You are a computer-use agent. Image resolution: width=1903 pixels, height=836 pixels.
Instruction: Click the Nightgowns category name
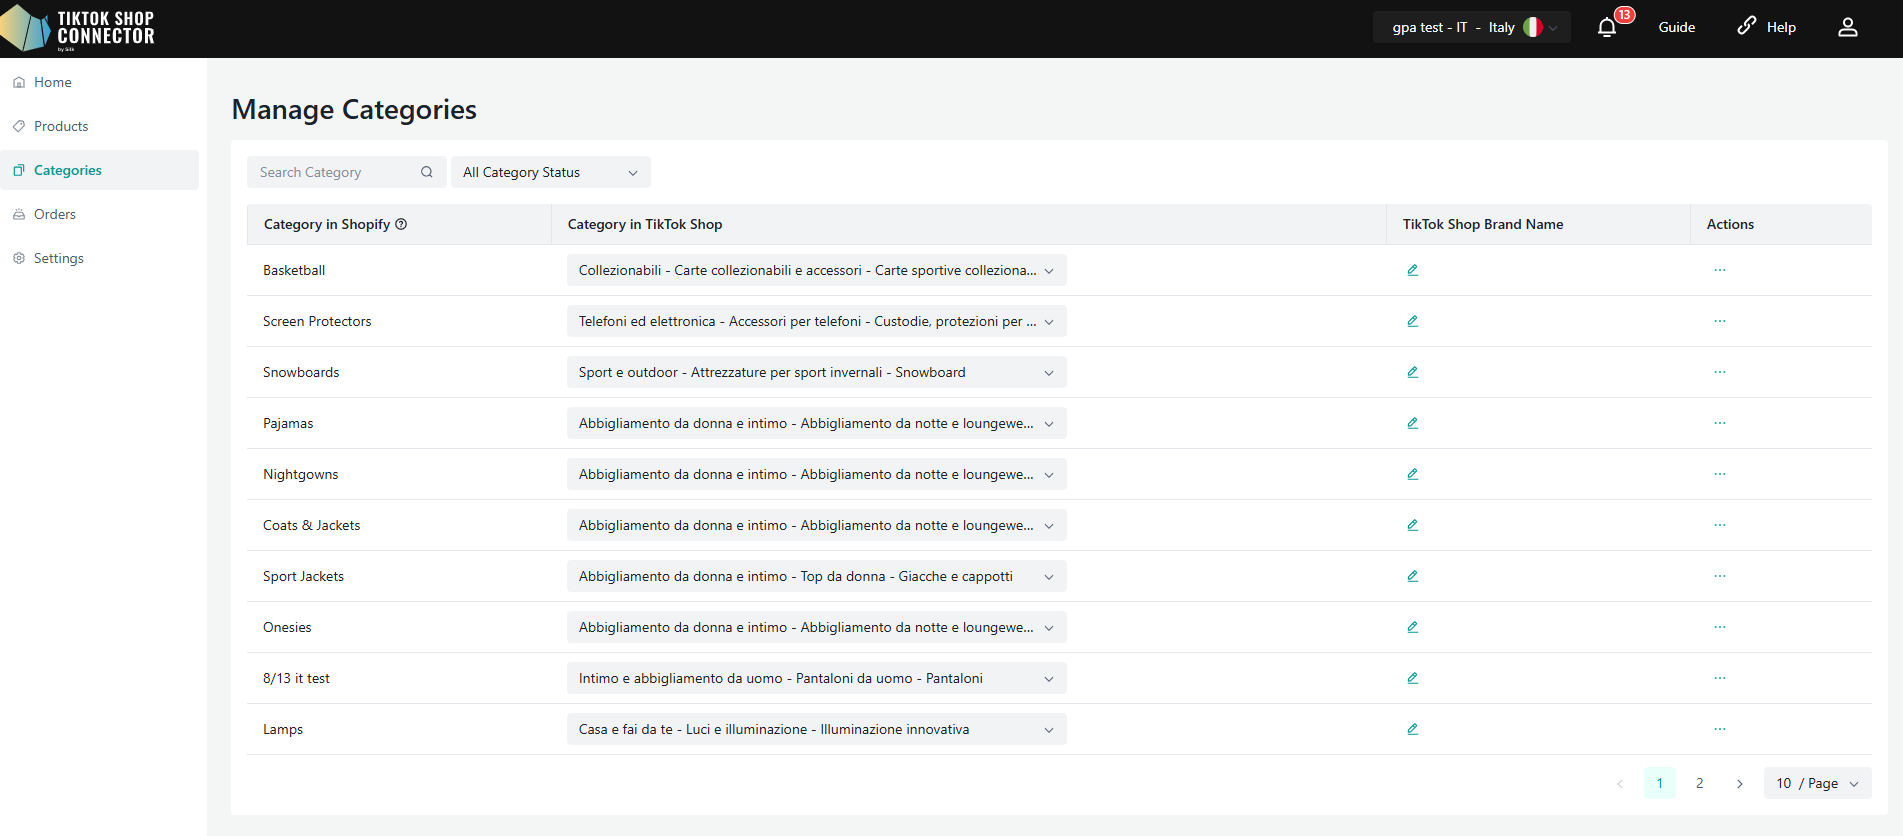tap(301, 474)
